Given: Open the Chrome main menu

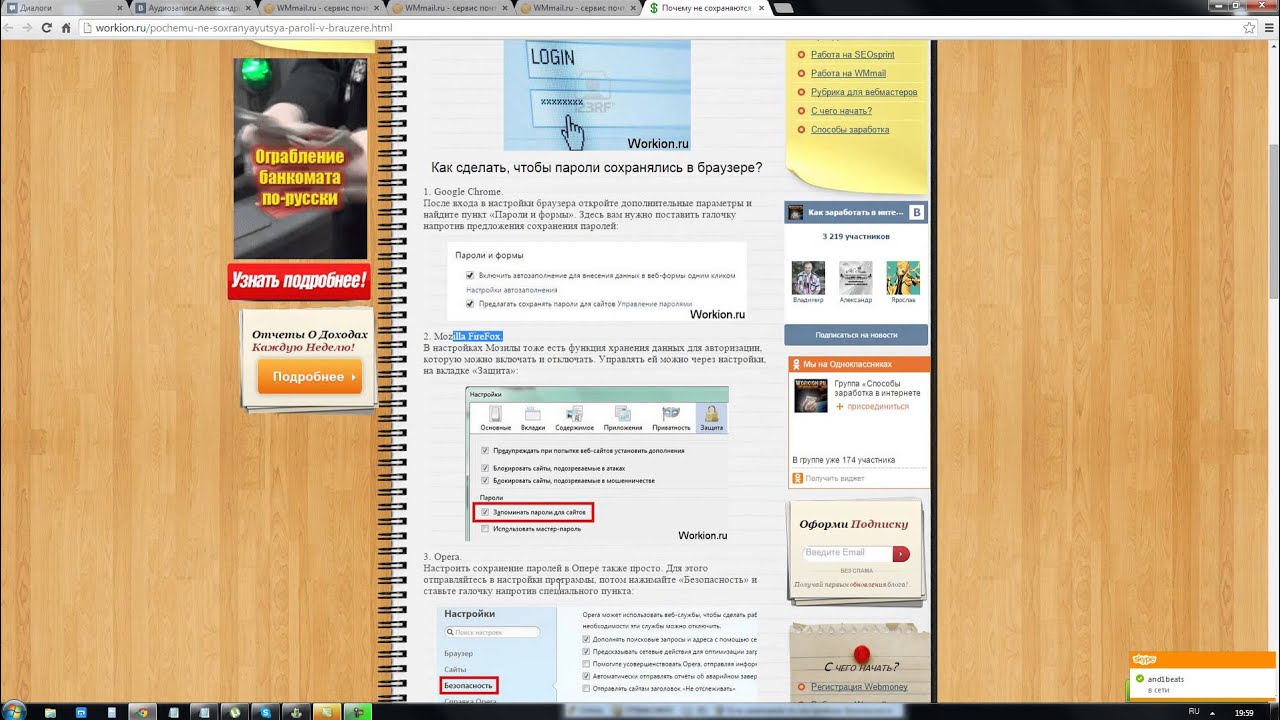Looking at the screenshot, I should (1268, 28).
